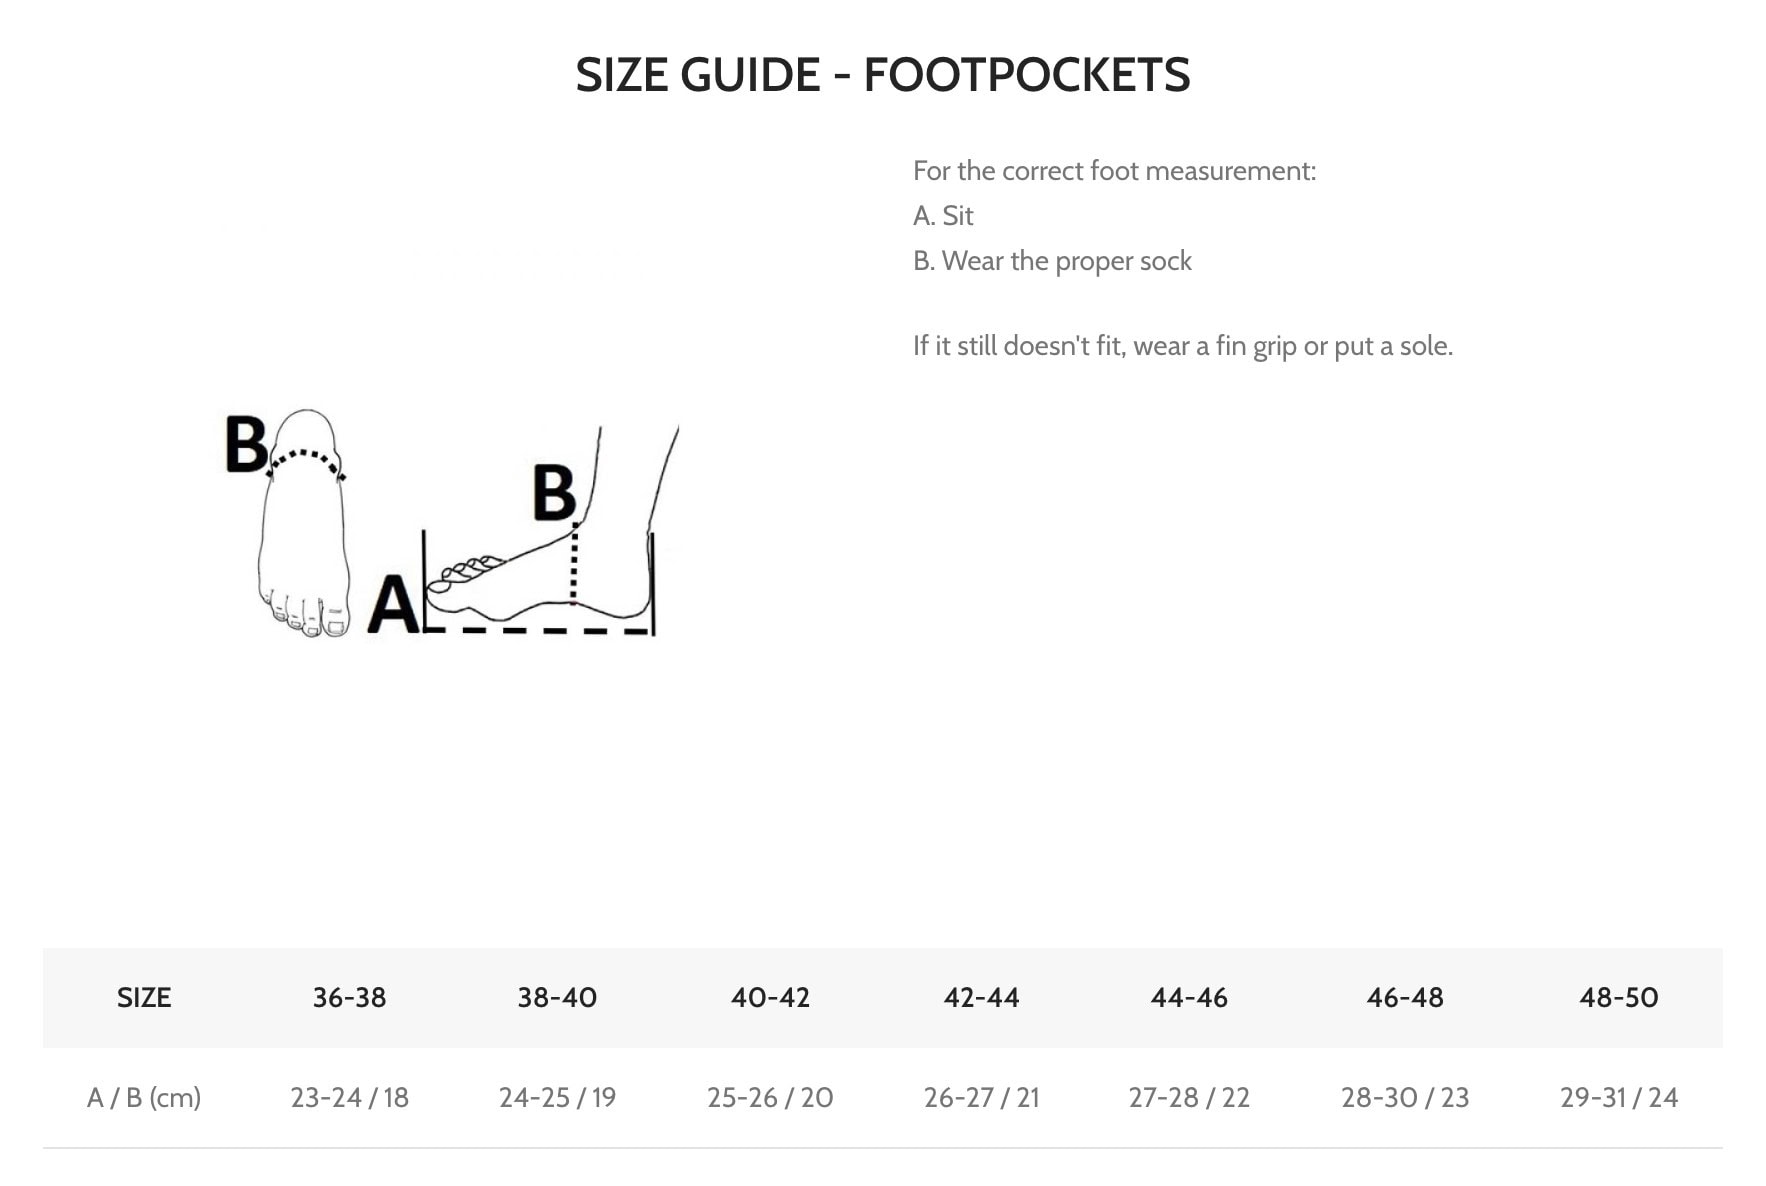Click the "A. Sit" instruction
Image resolution: width=1766 pixels, height=1186 pixels.
[x=942, y=216]
